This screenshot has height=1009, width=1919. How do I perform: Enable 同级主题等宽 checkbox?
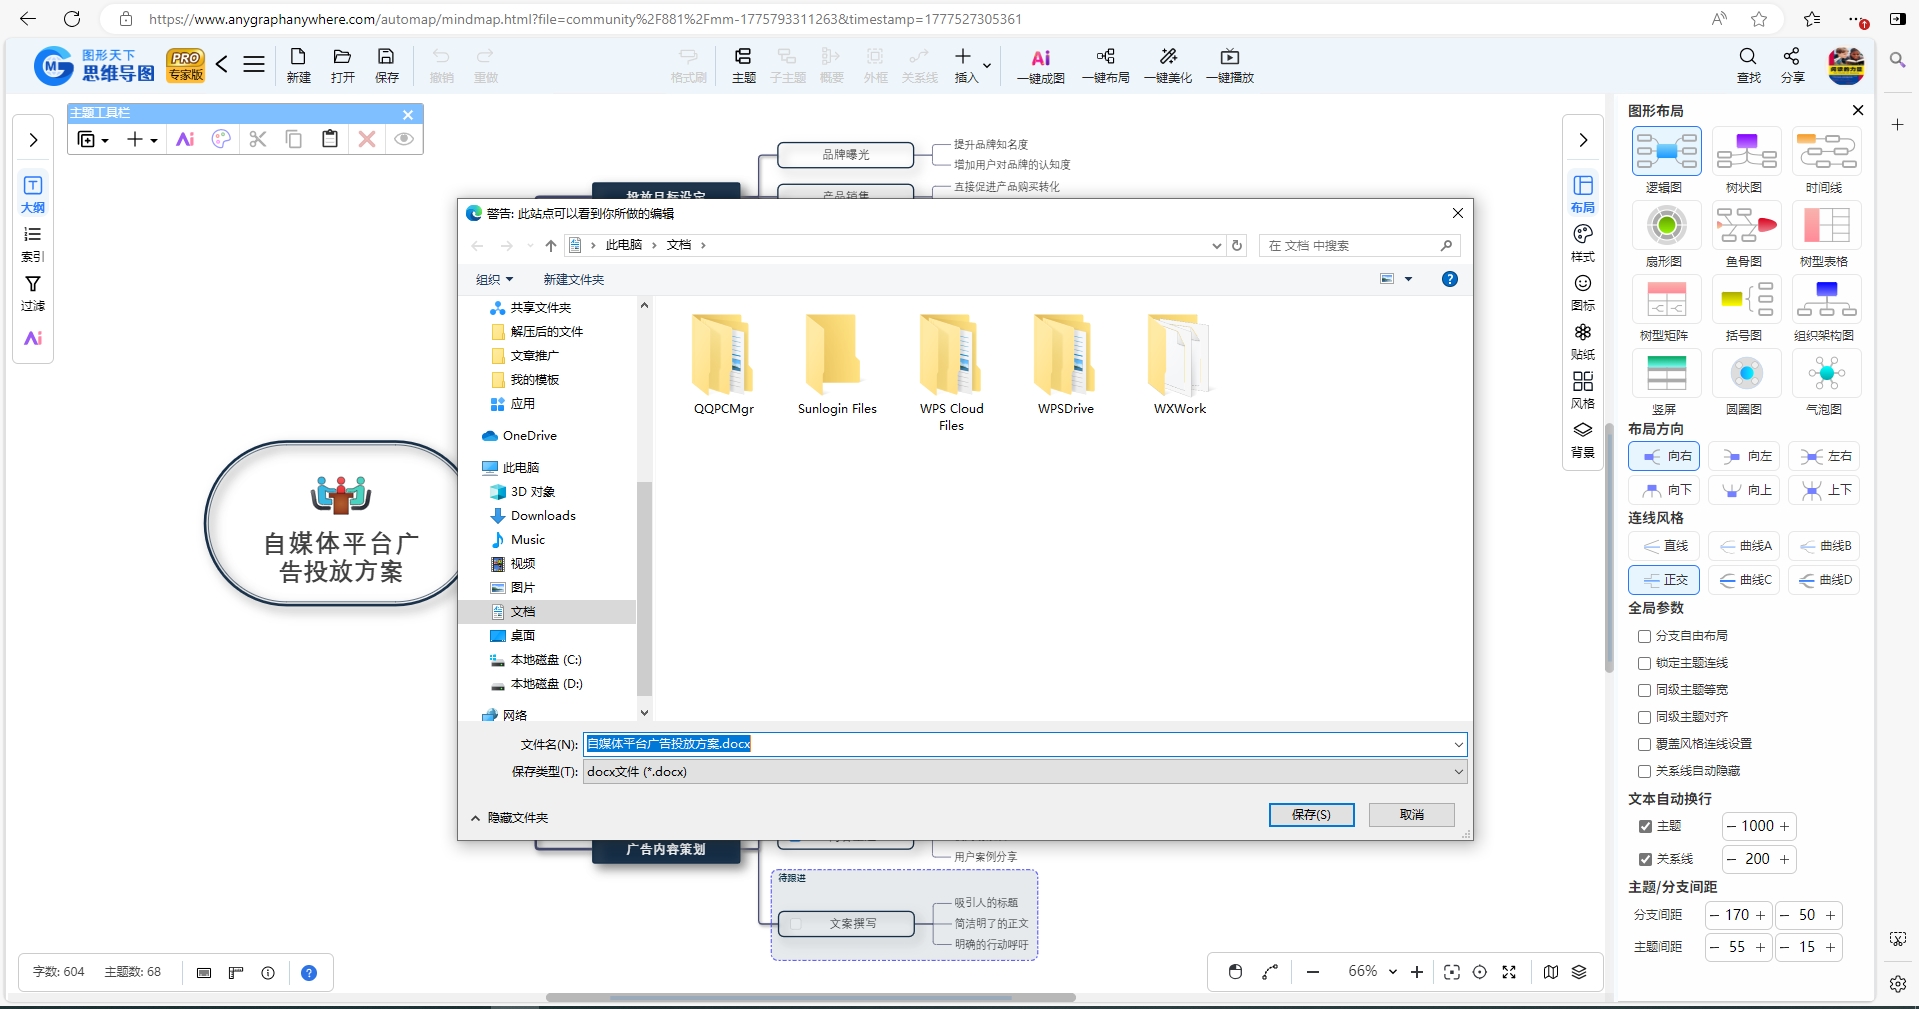[x=1644, y=690]
